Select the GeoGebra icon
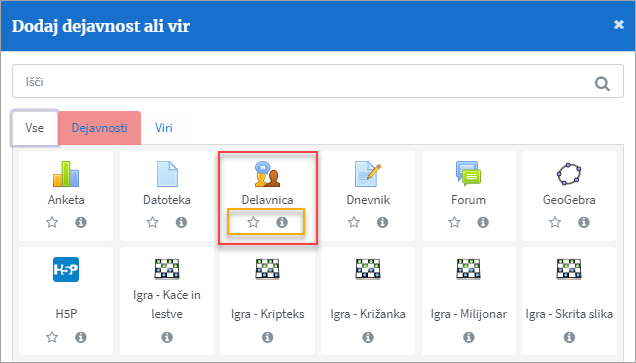 [x=569, y=174]
